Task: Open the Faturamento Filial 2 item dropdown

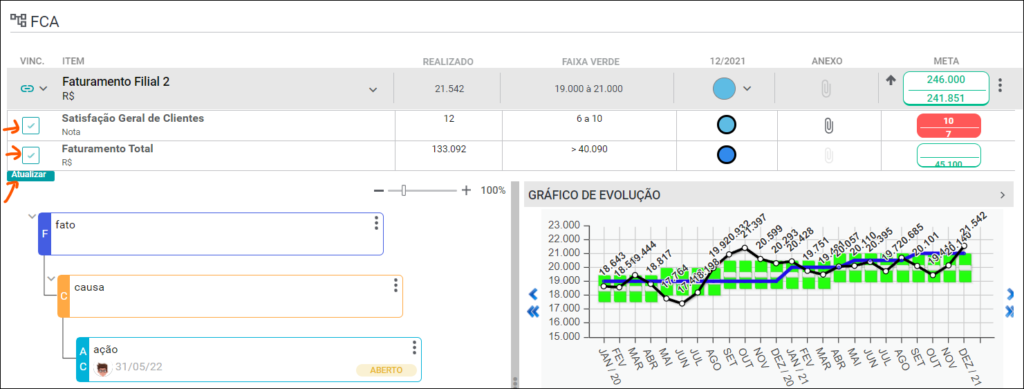Action: (x=373, y=89)
